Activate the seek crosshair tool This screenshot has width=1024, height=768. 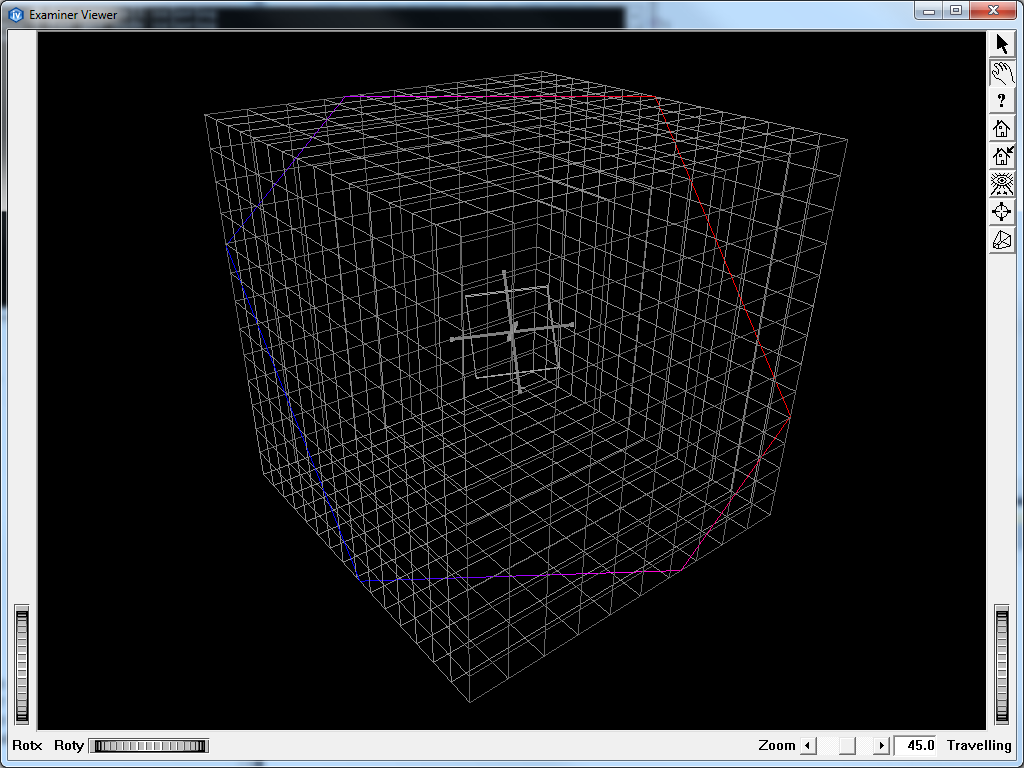click(x=1002, y=212)
